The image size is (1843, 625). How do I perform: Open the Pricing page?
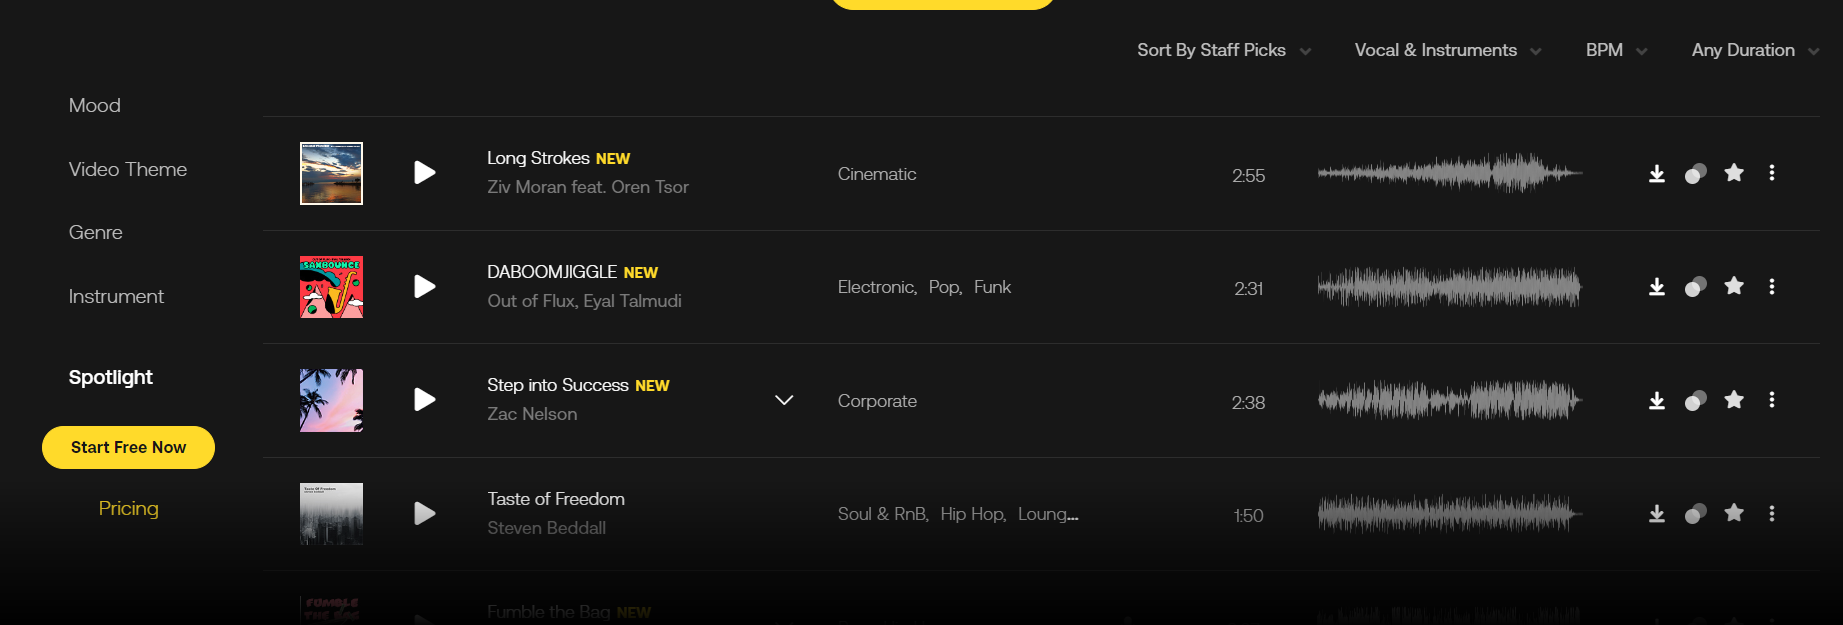click(x=128, y=508)
